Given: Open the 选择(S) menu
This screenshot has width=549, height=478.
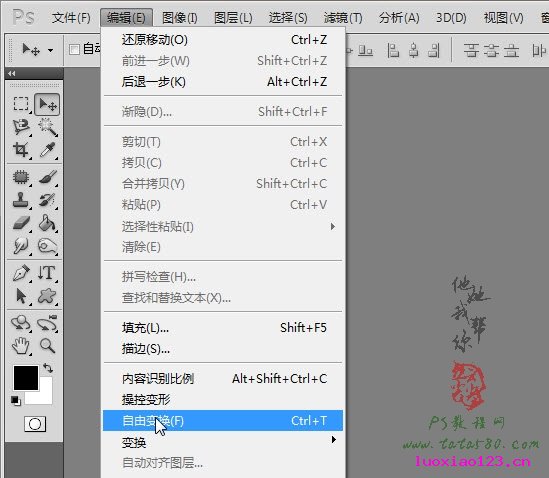Looking at the screenshot, I should (x=288, y=18).
